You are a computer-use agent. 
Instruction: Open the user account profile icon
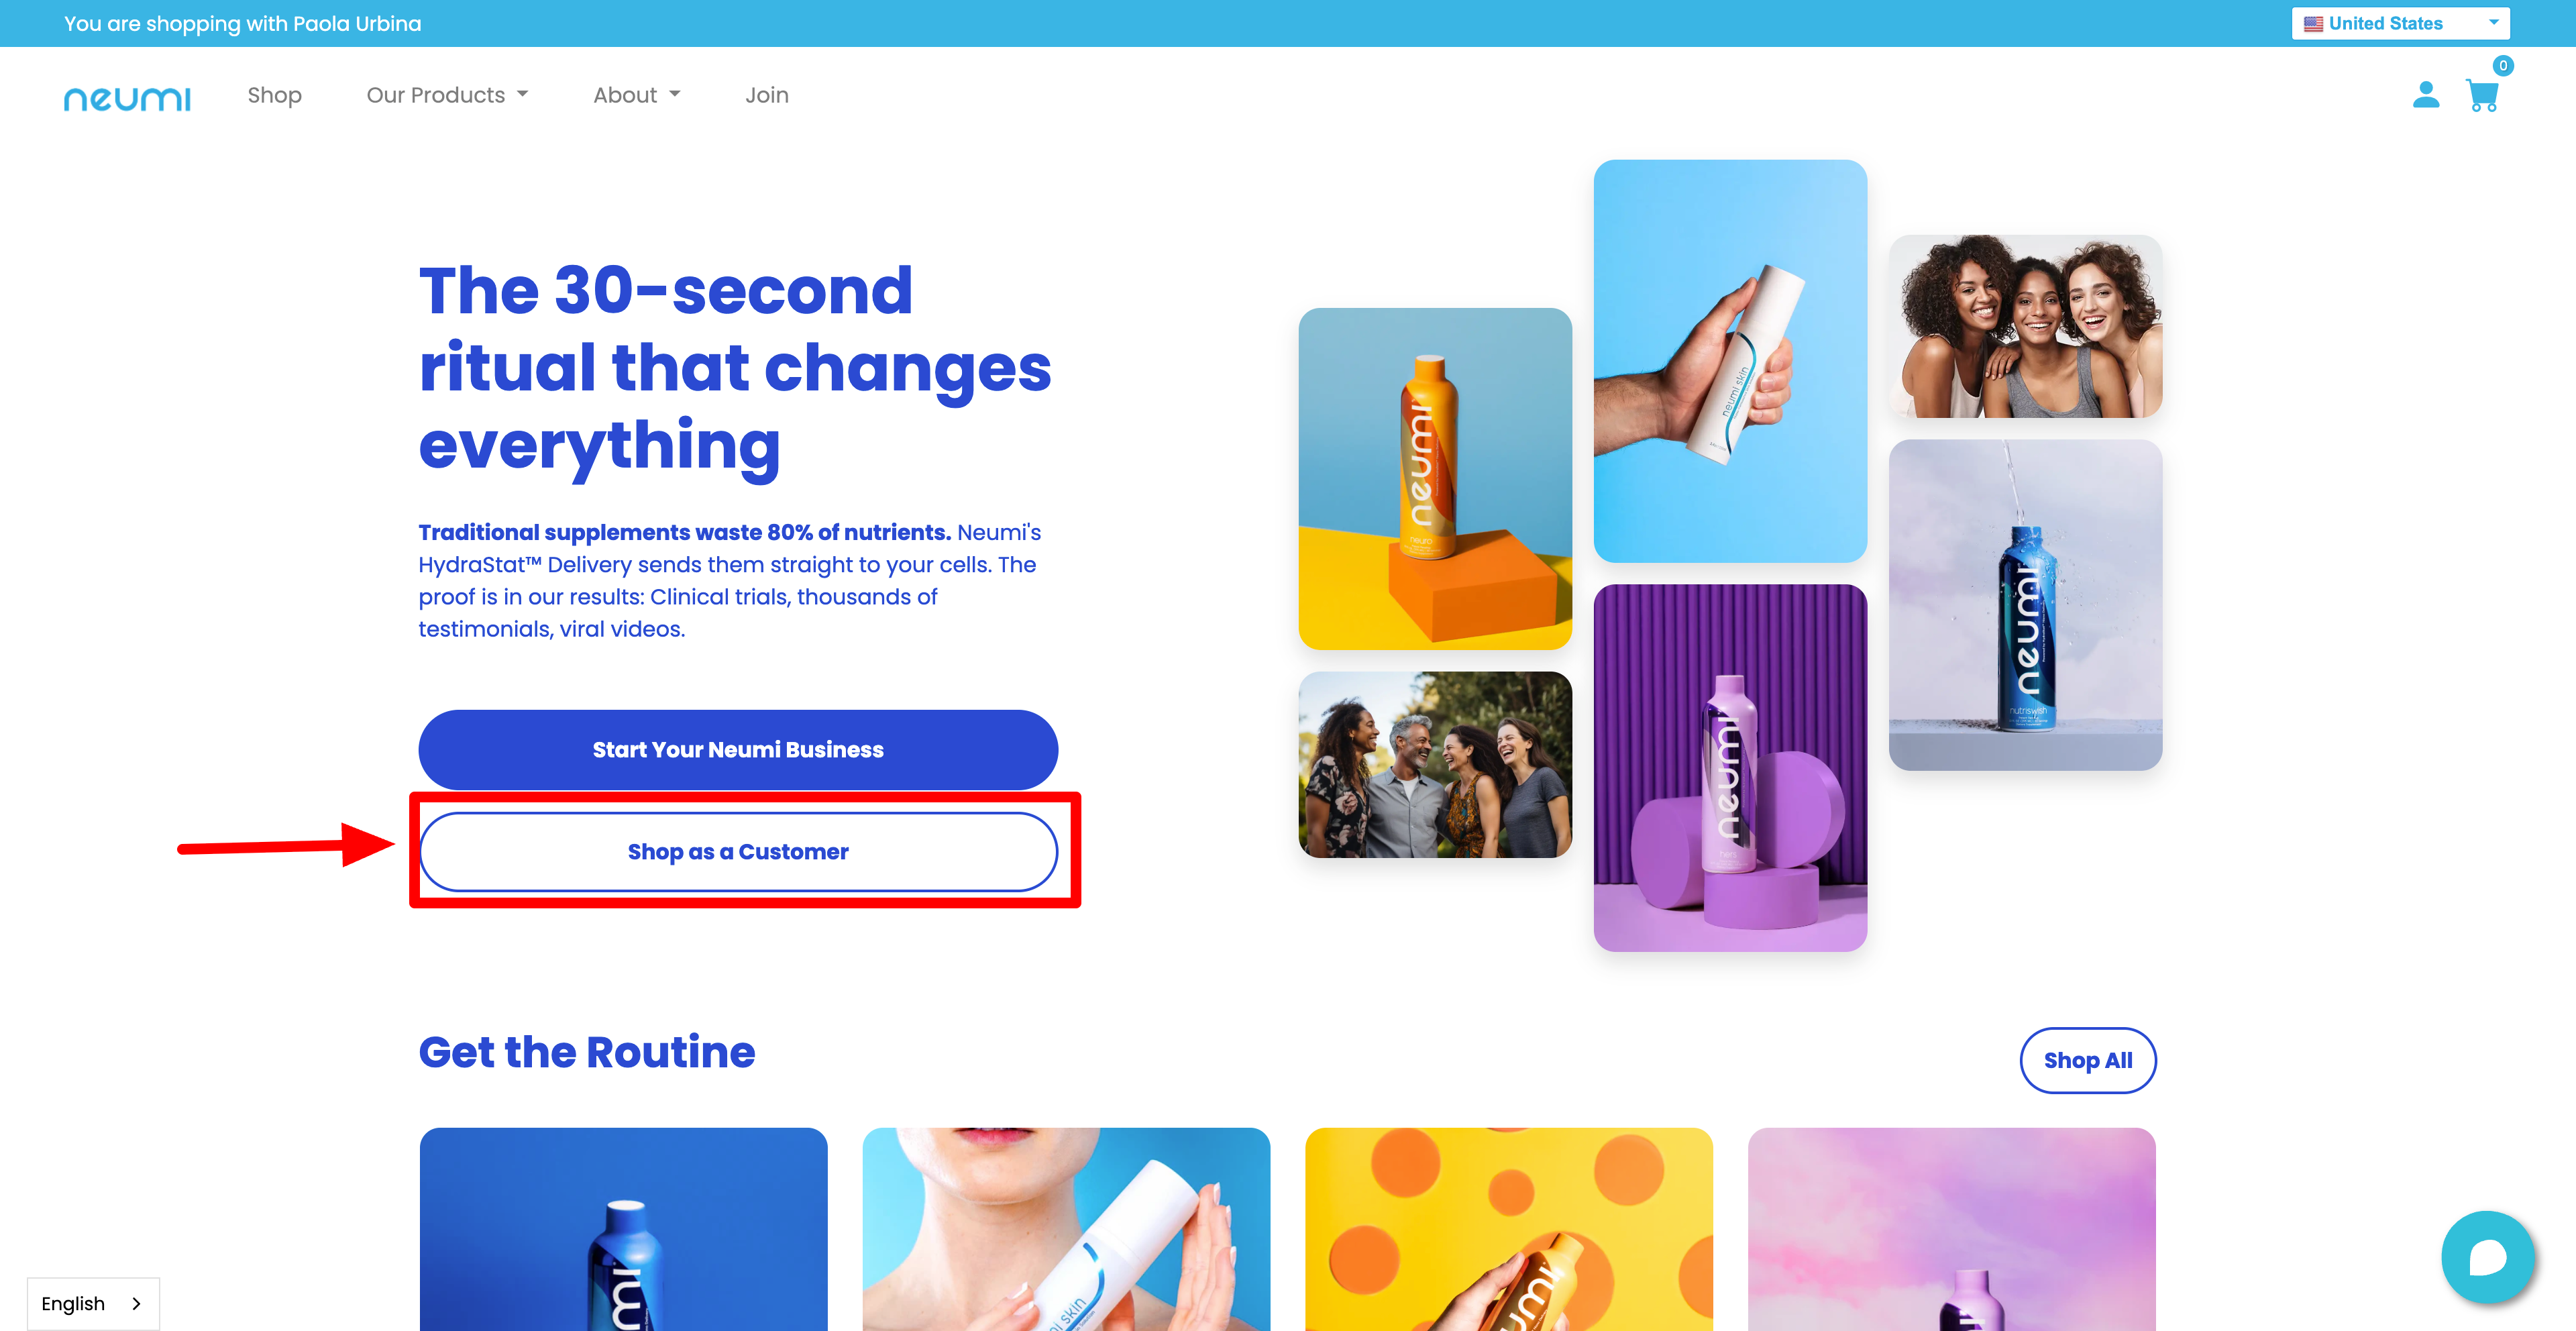(2425, 95)
